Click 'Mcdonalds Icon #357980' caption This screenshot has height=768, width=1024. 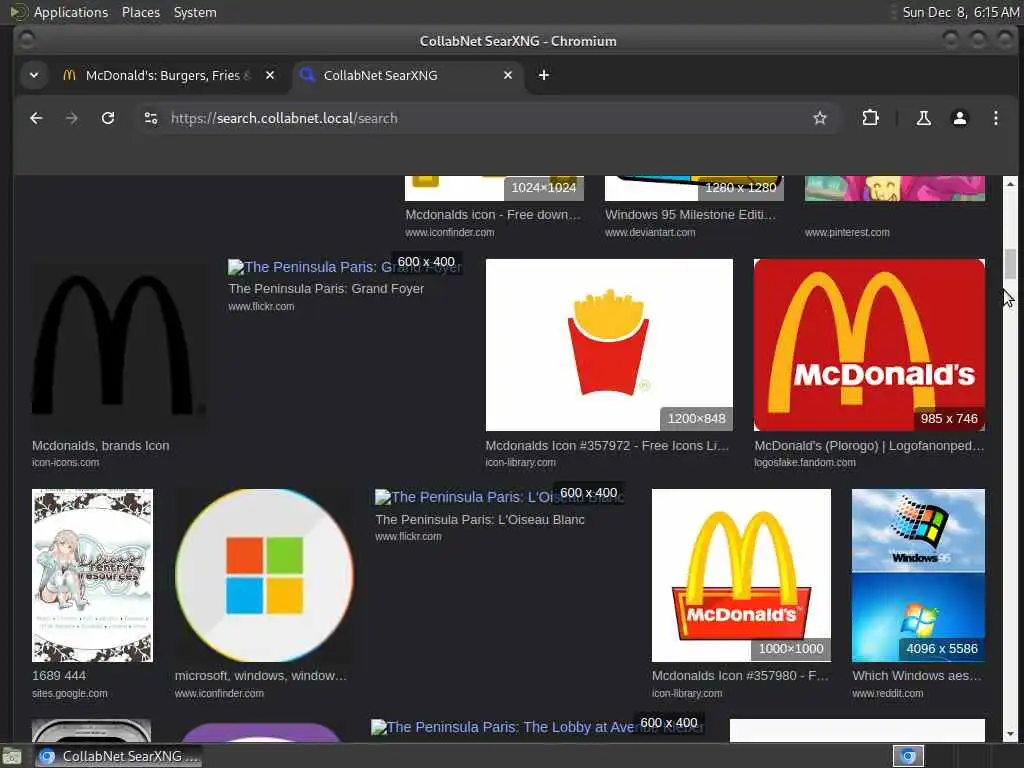(x=740, y=675)
